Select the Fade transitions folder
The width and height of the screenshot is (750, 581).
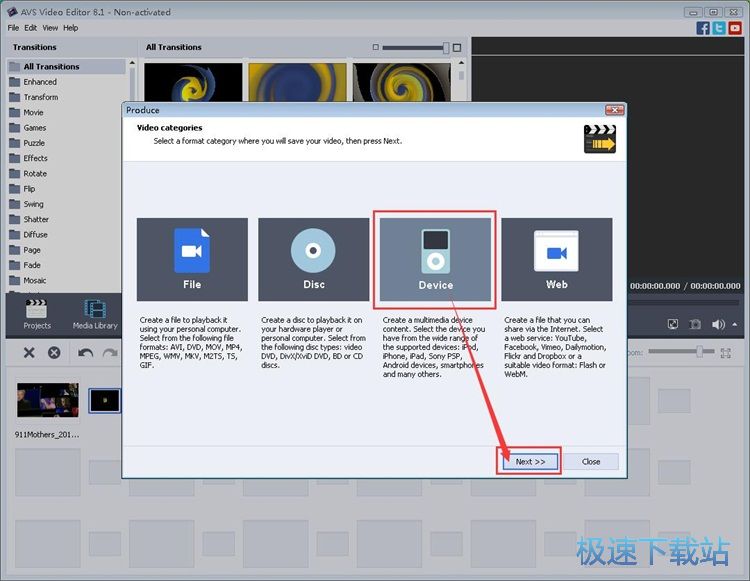32,265
